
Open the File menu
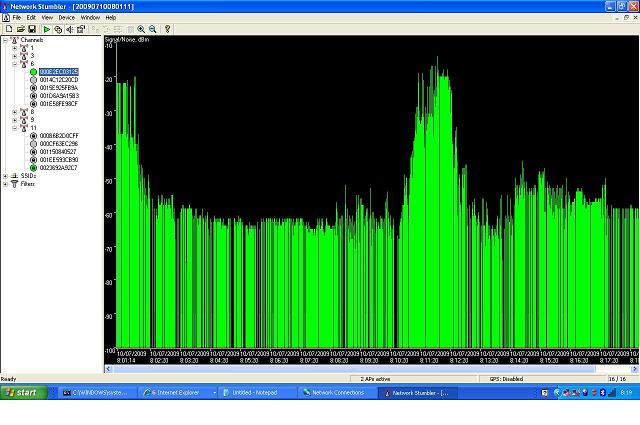[16, 17]
